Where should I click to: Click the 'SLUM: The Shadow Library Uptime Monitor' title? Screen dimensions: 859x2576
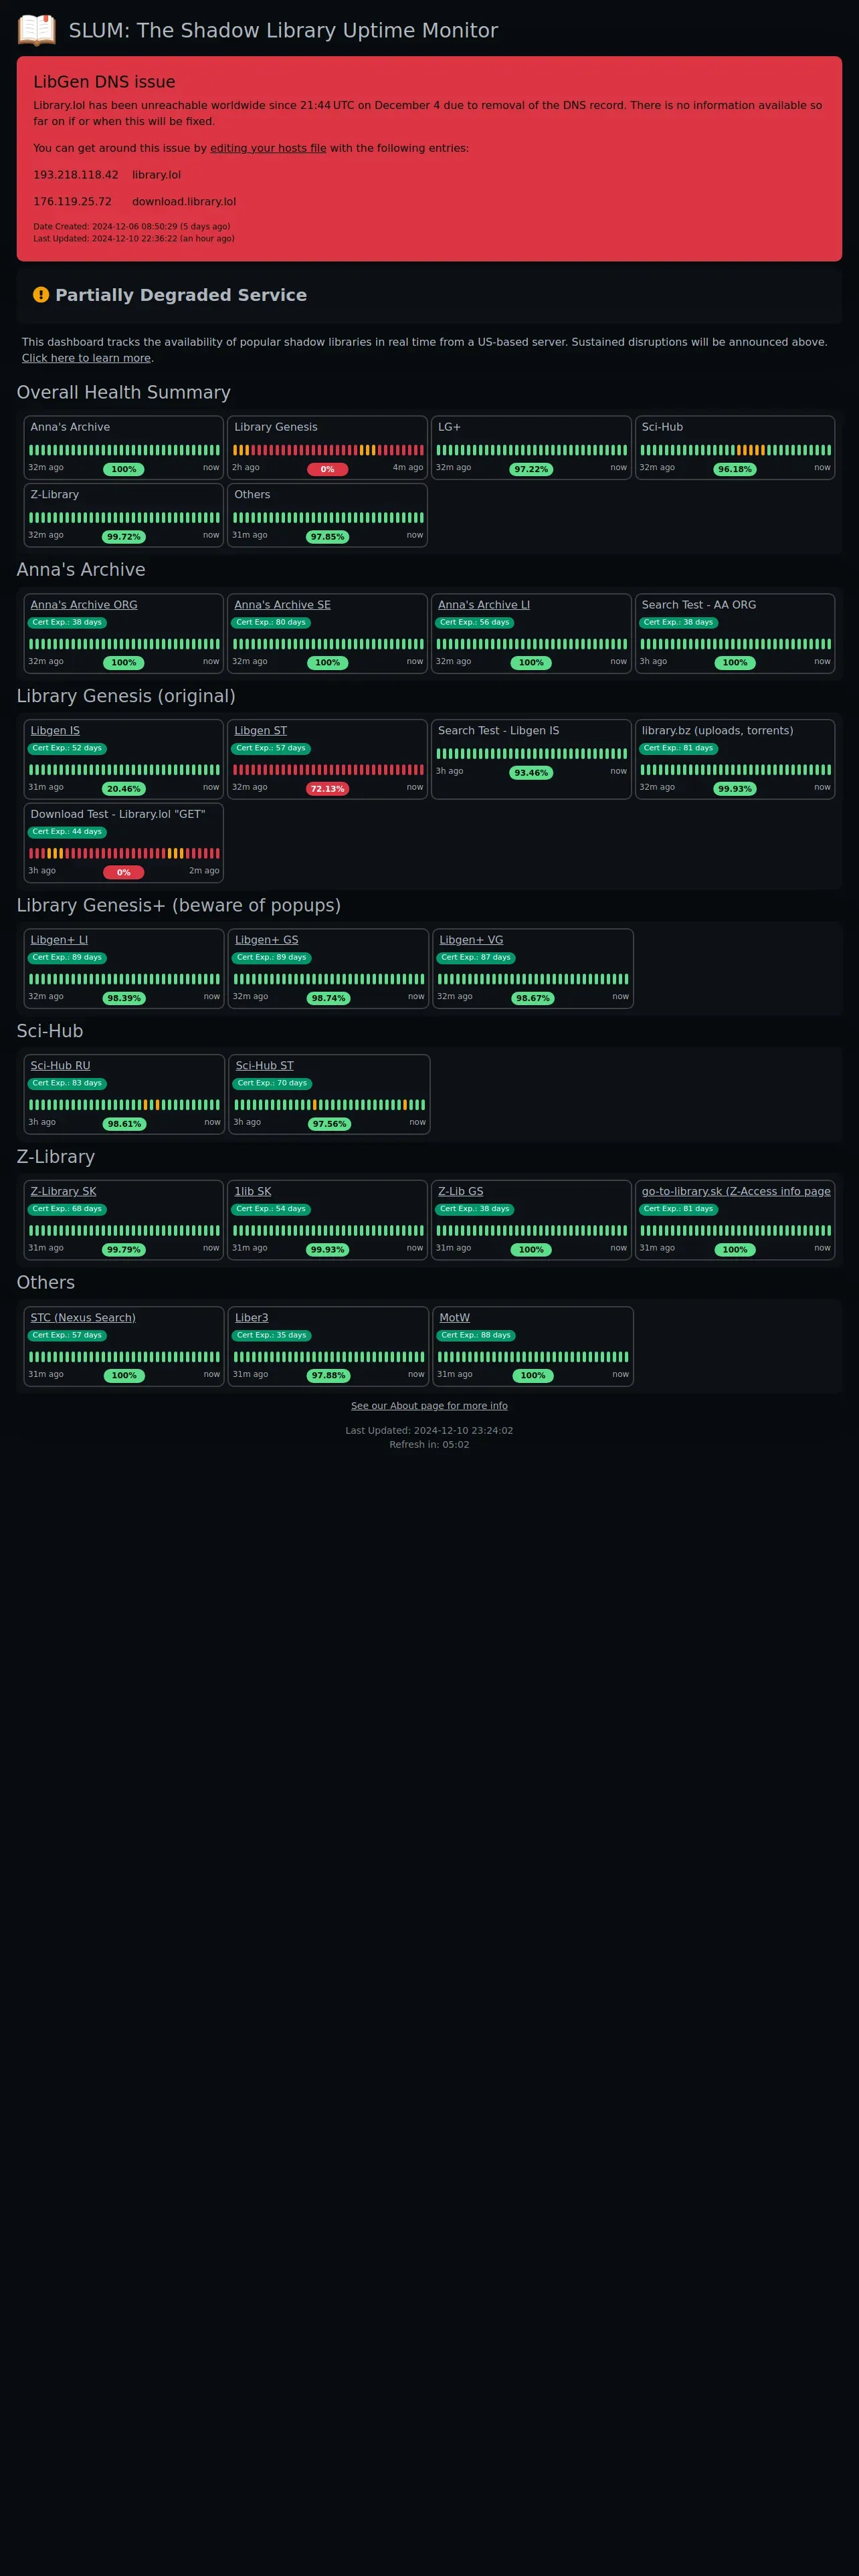283,31
